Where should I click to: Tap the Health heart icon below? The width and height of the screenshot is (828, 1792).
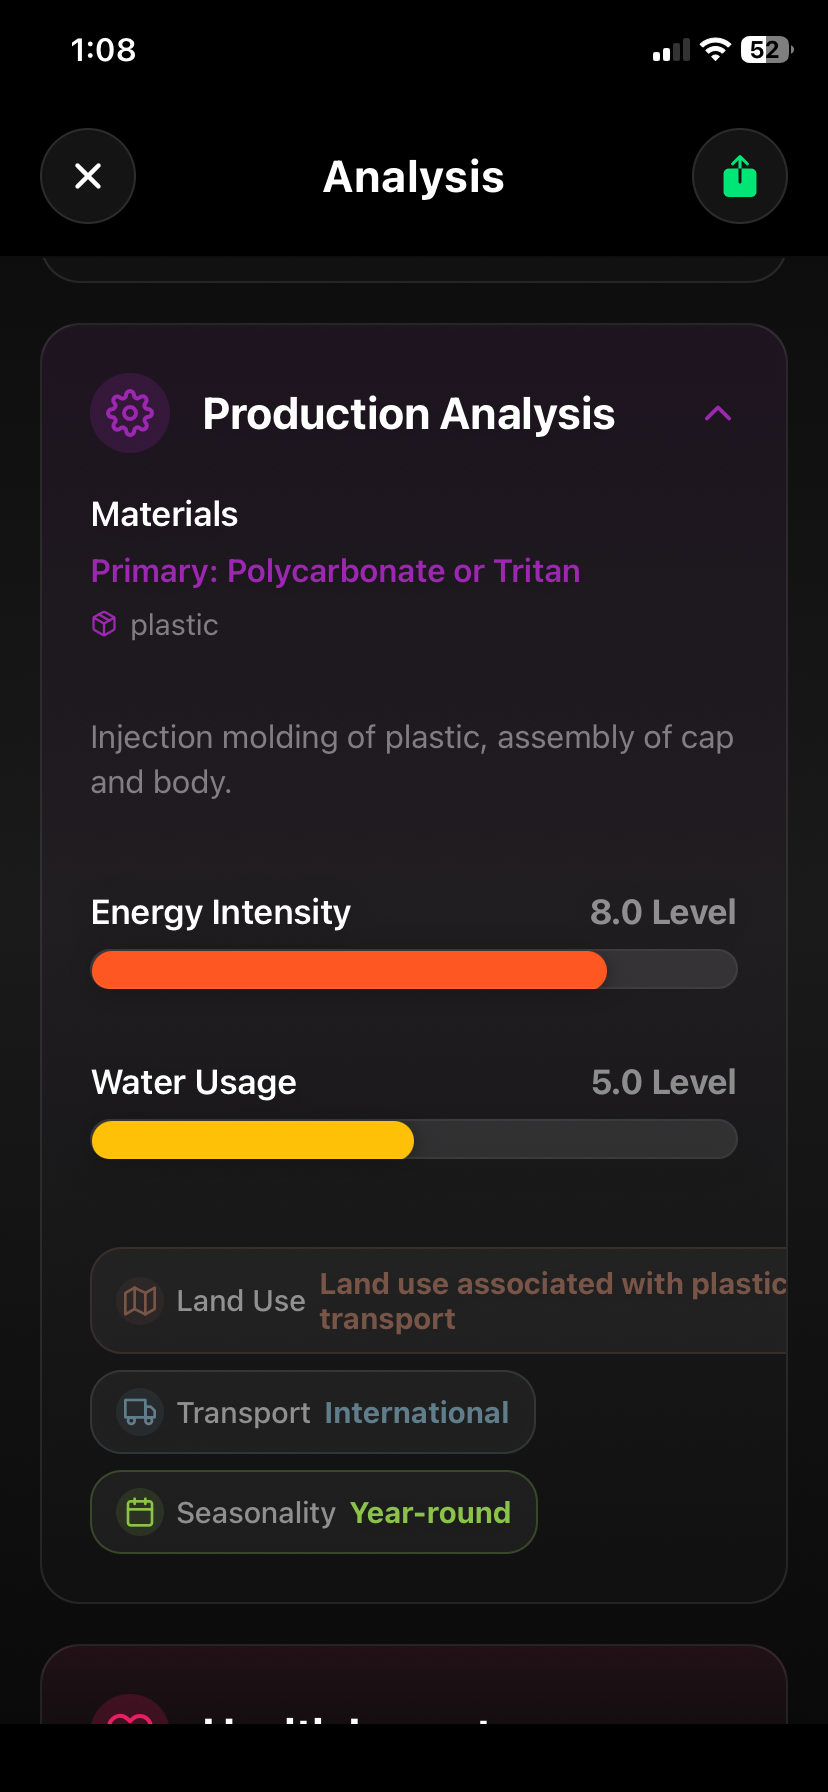click(130, 1712)
